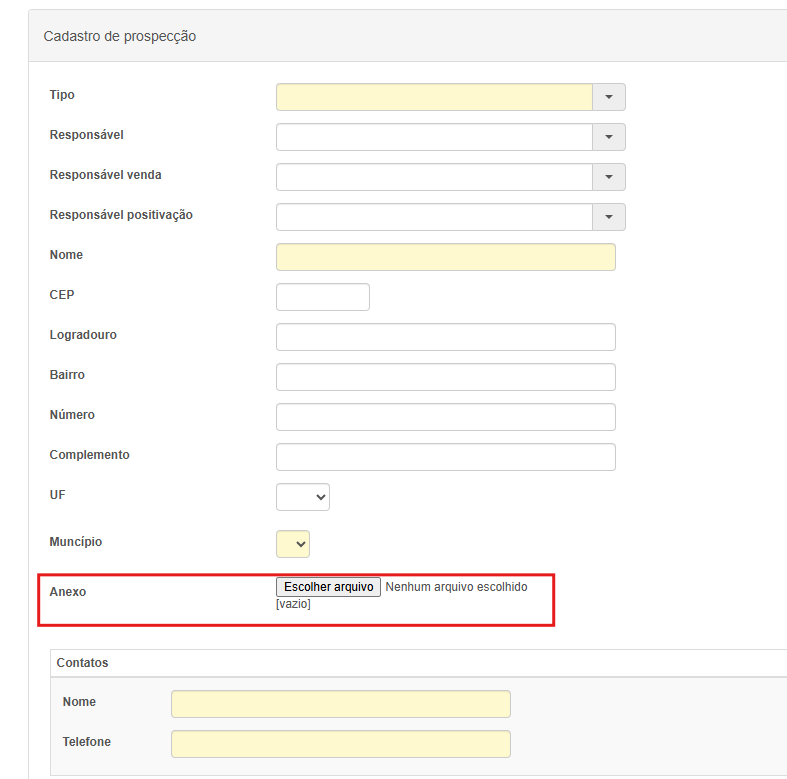Focus the CEP input box
Viewport: 787px width, 779px height.
pos(322,297)
